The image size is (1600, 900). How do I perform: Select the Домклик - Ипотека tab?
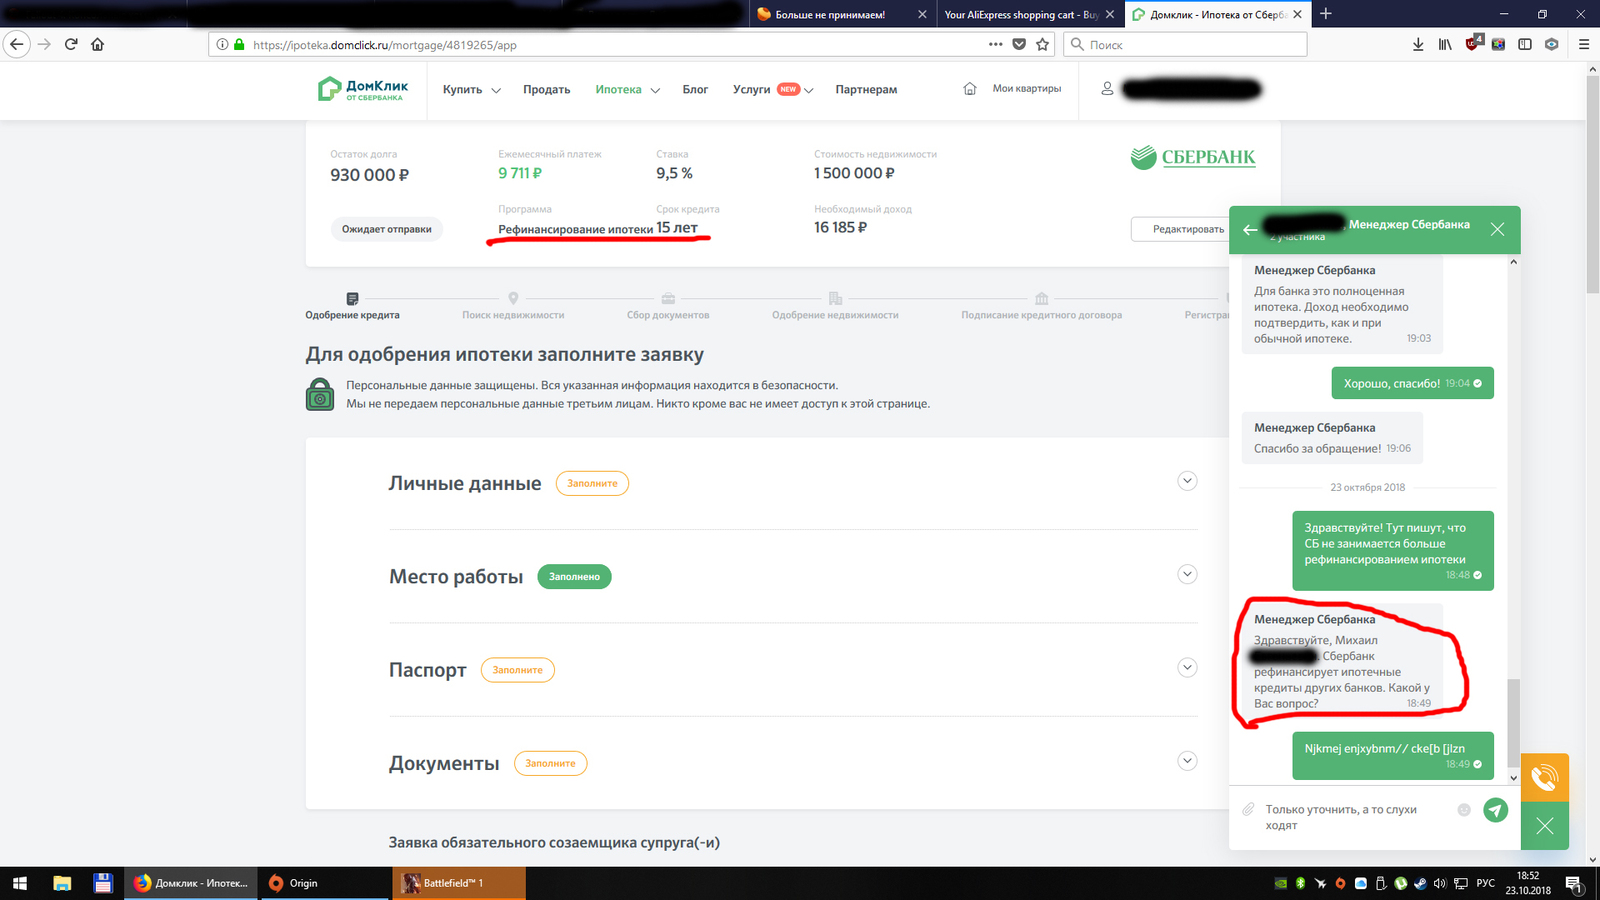coord(1217,14)
